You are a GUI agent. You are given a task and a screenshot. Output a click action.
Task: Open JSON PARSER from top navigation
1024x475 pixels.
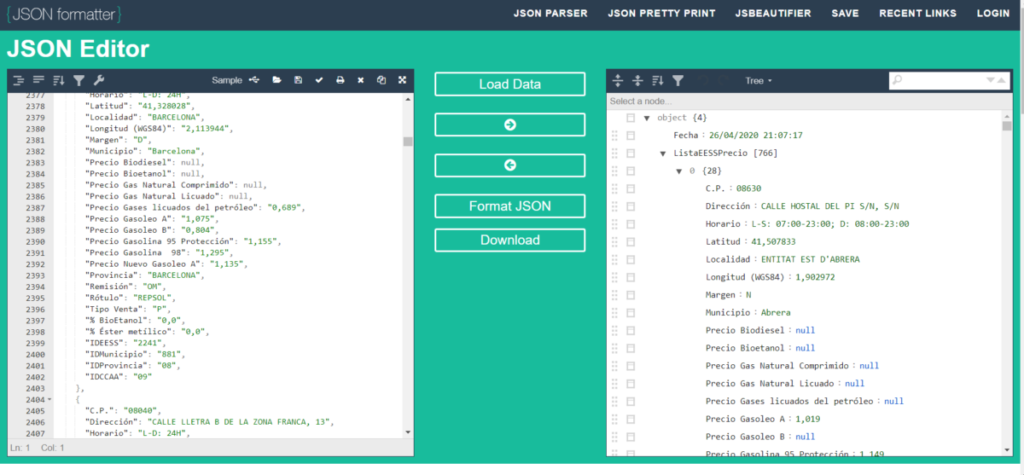click(551, 13)
